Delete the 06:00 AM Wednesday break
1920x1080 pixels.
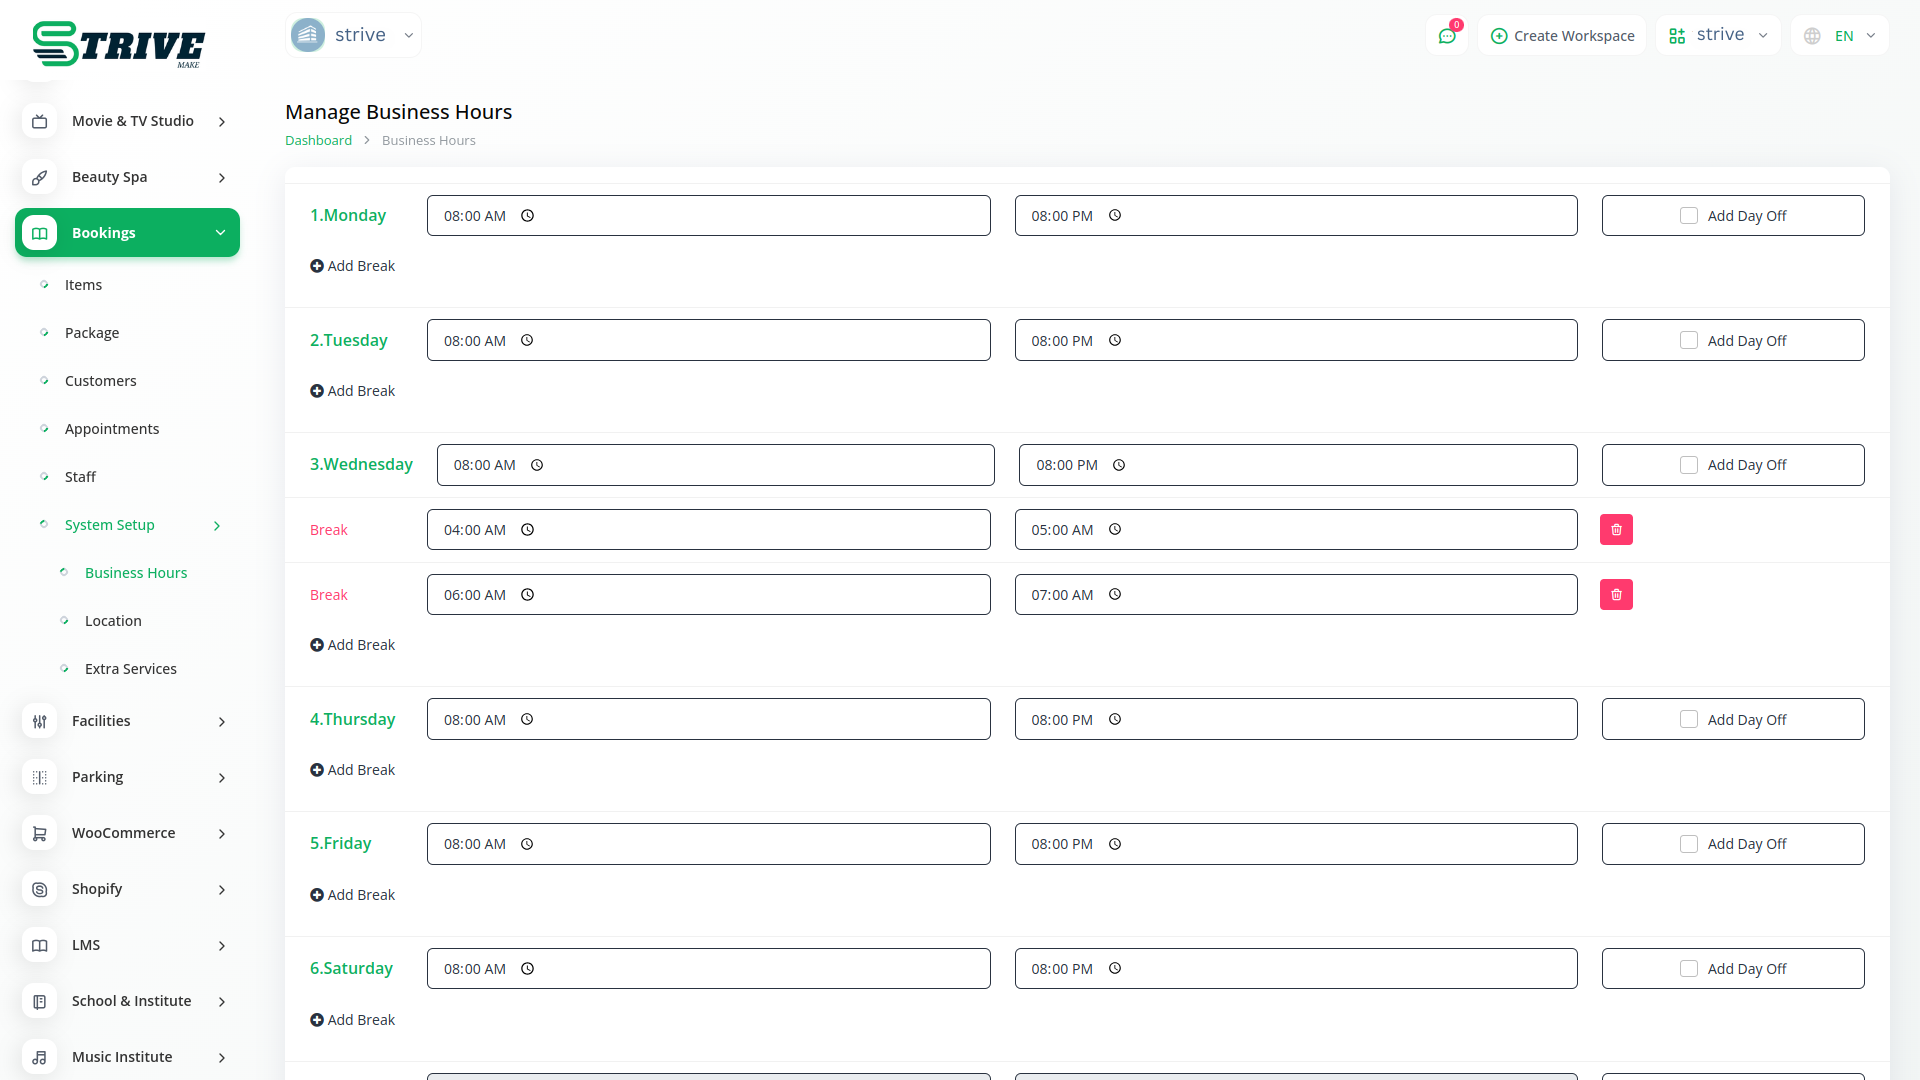pyautogui.click(x=1616, y=595)
